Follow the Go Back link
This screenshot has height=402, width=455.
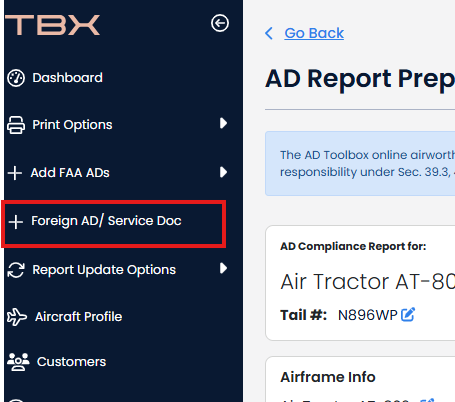314,33
